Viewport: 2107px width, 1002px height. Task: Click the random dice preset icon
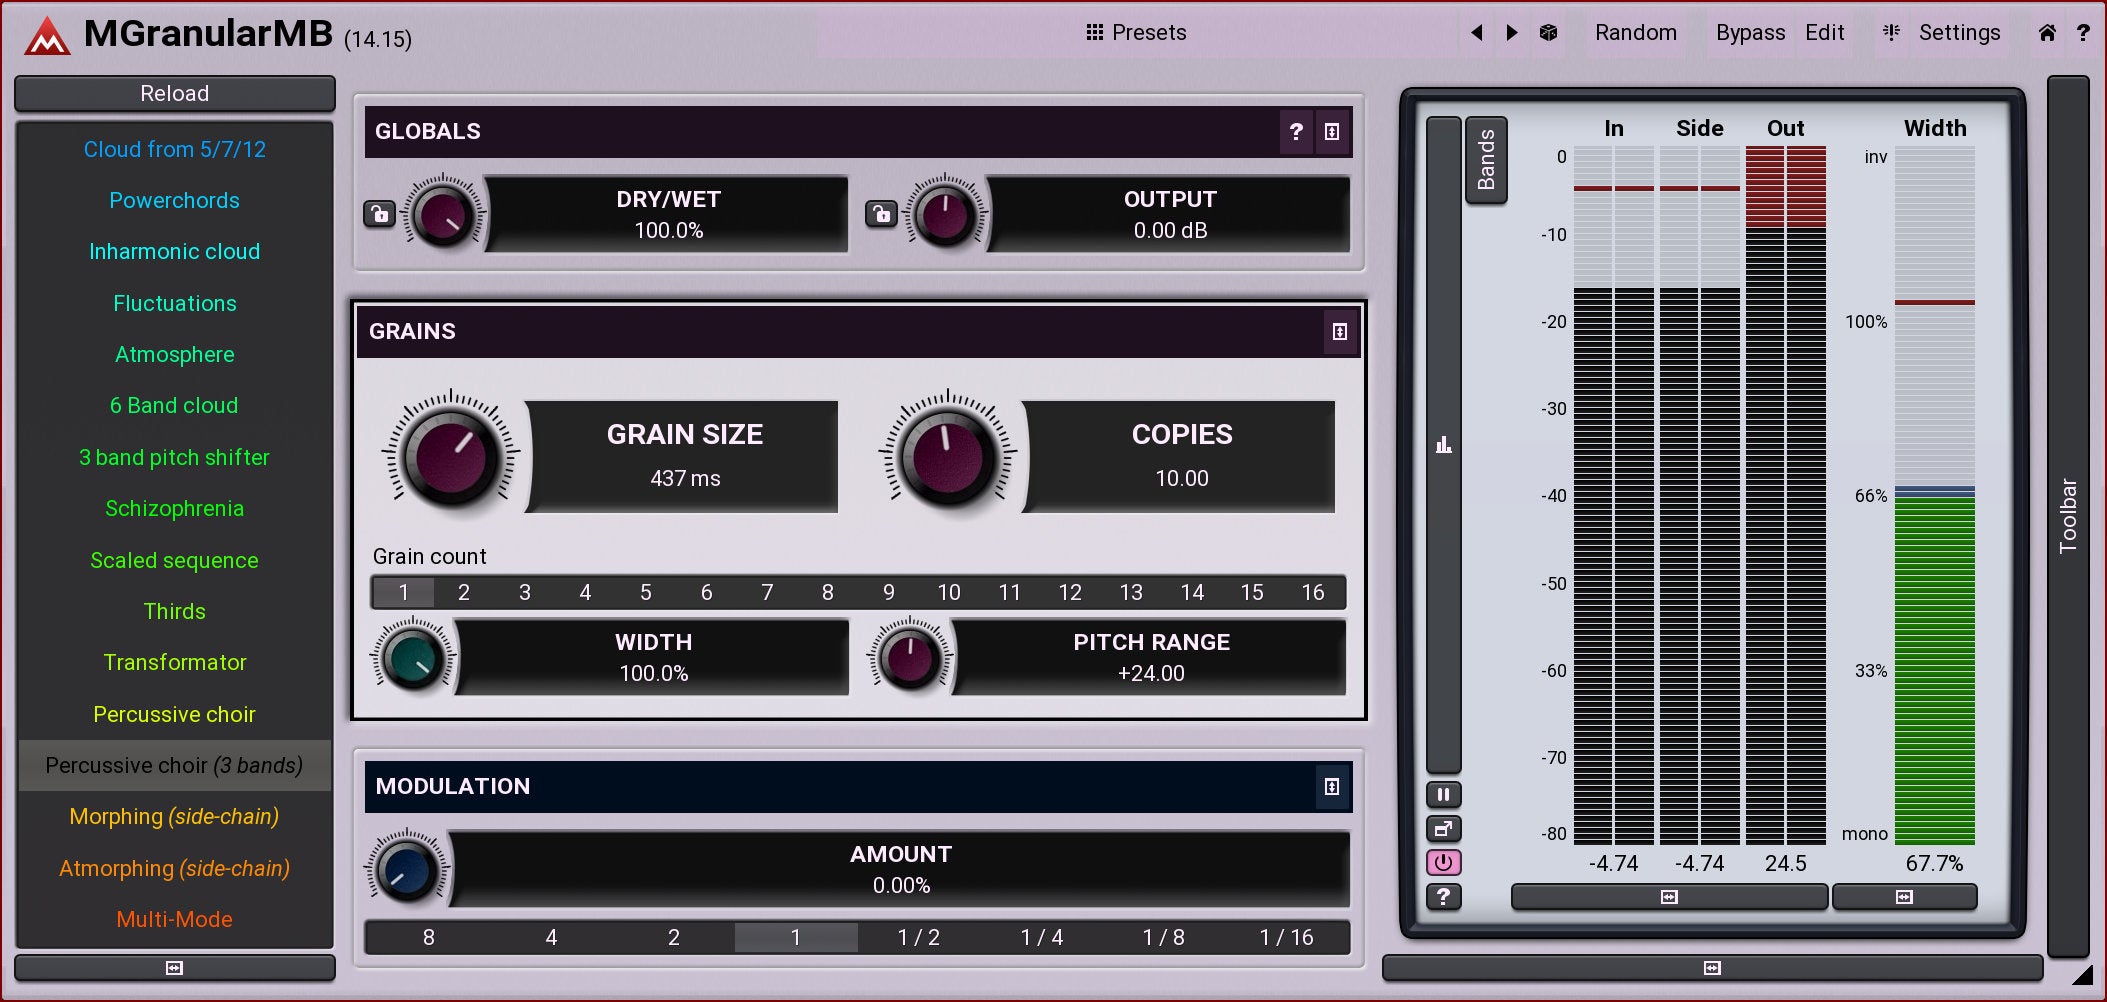point(1548,33)
